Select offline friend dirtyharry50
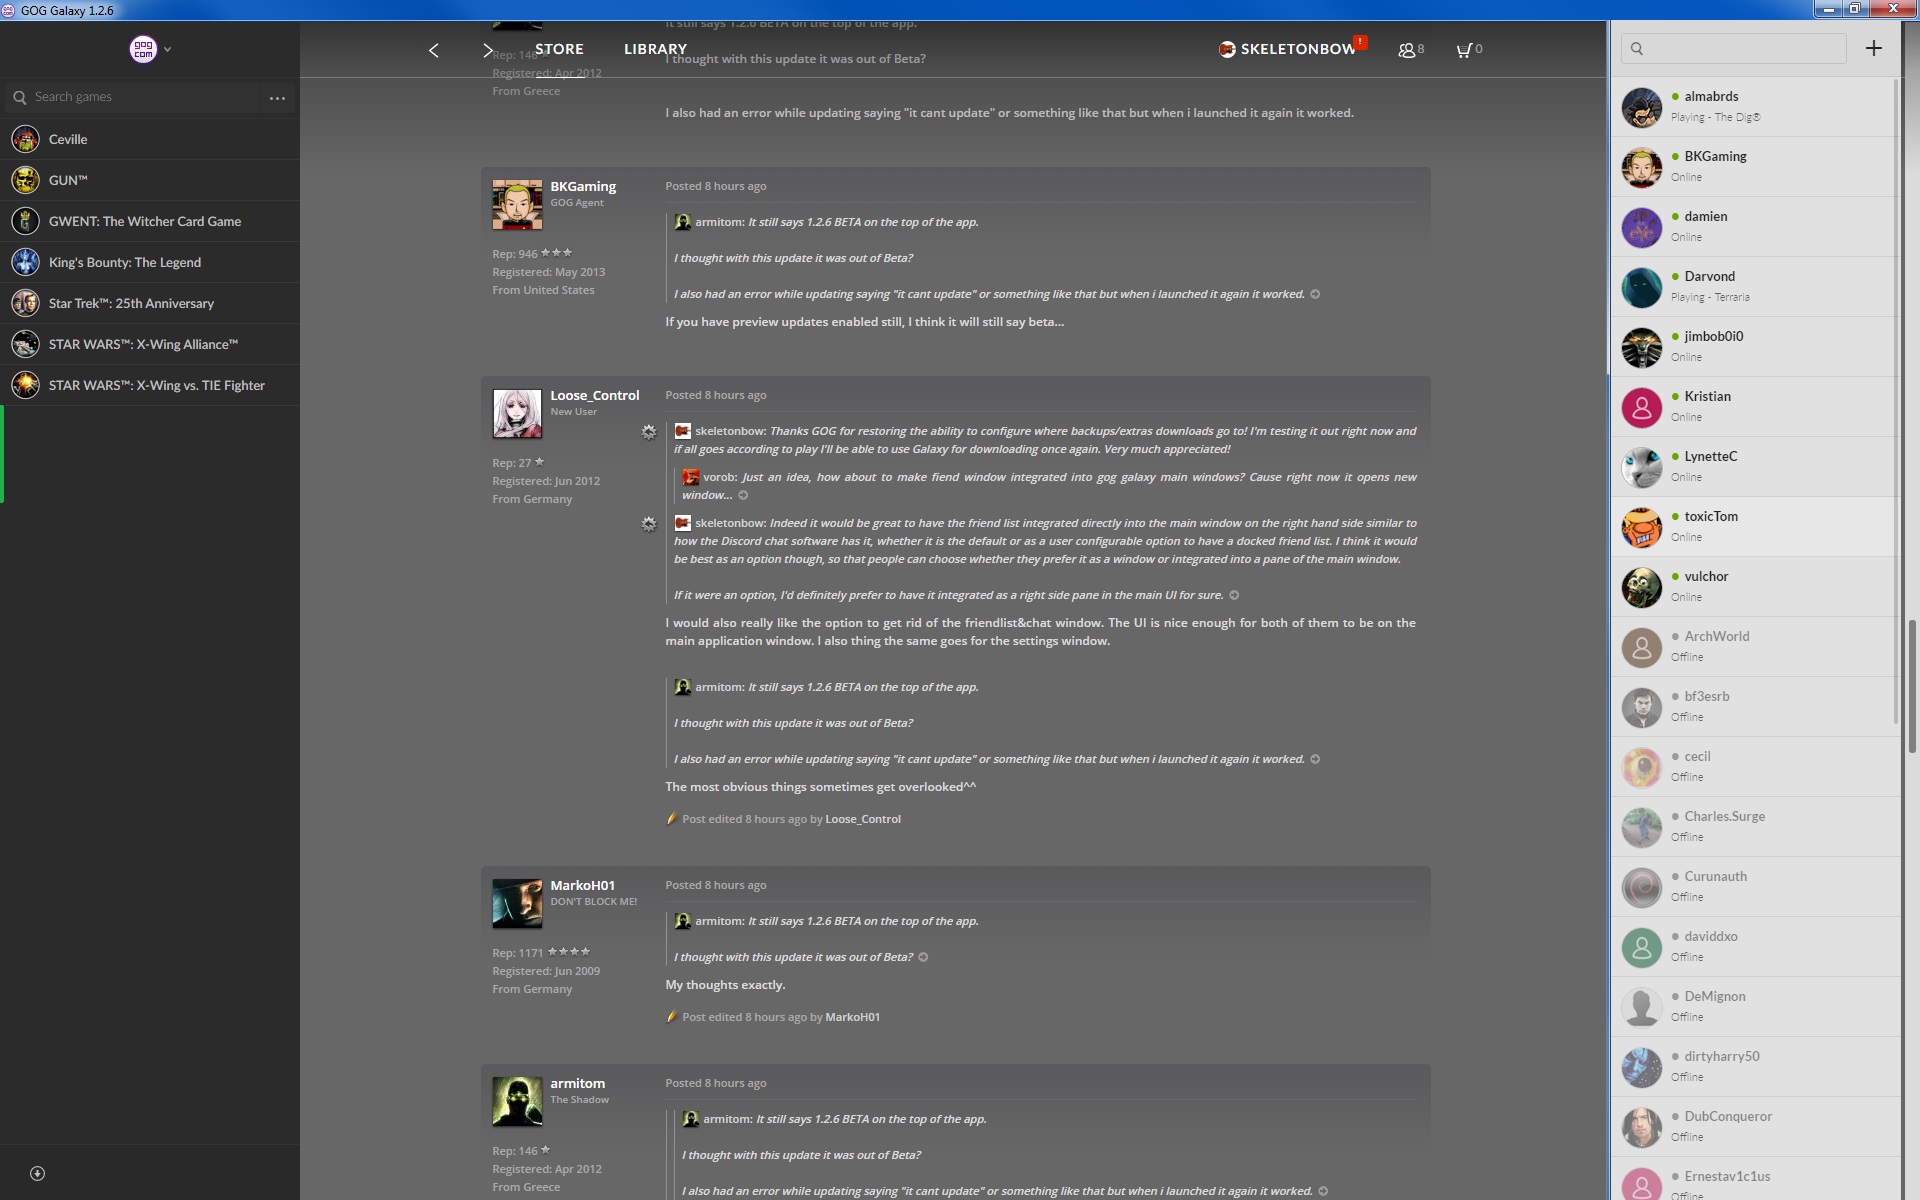 point(1755,1067)
